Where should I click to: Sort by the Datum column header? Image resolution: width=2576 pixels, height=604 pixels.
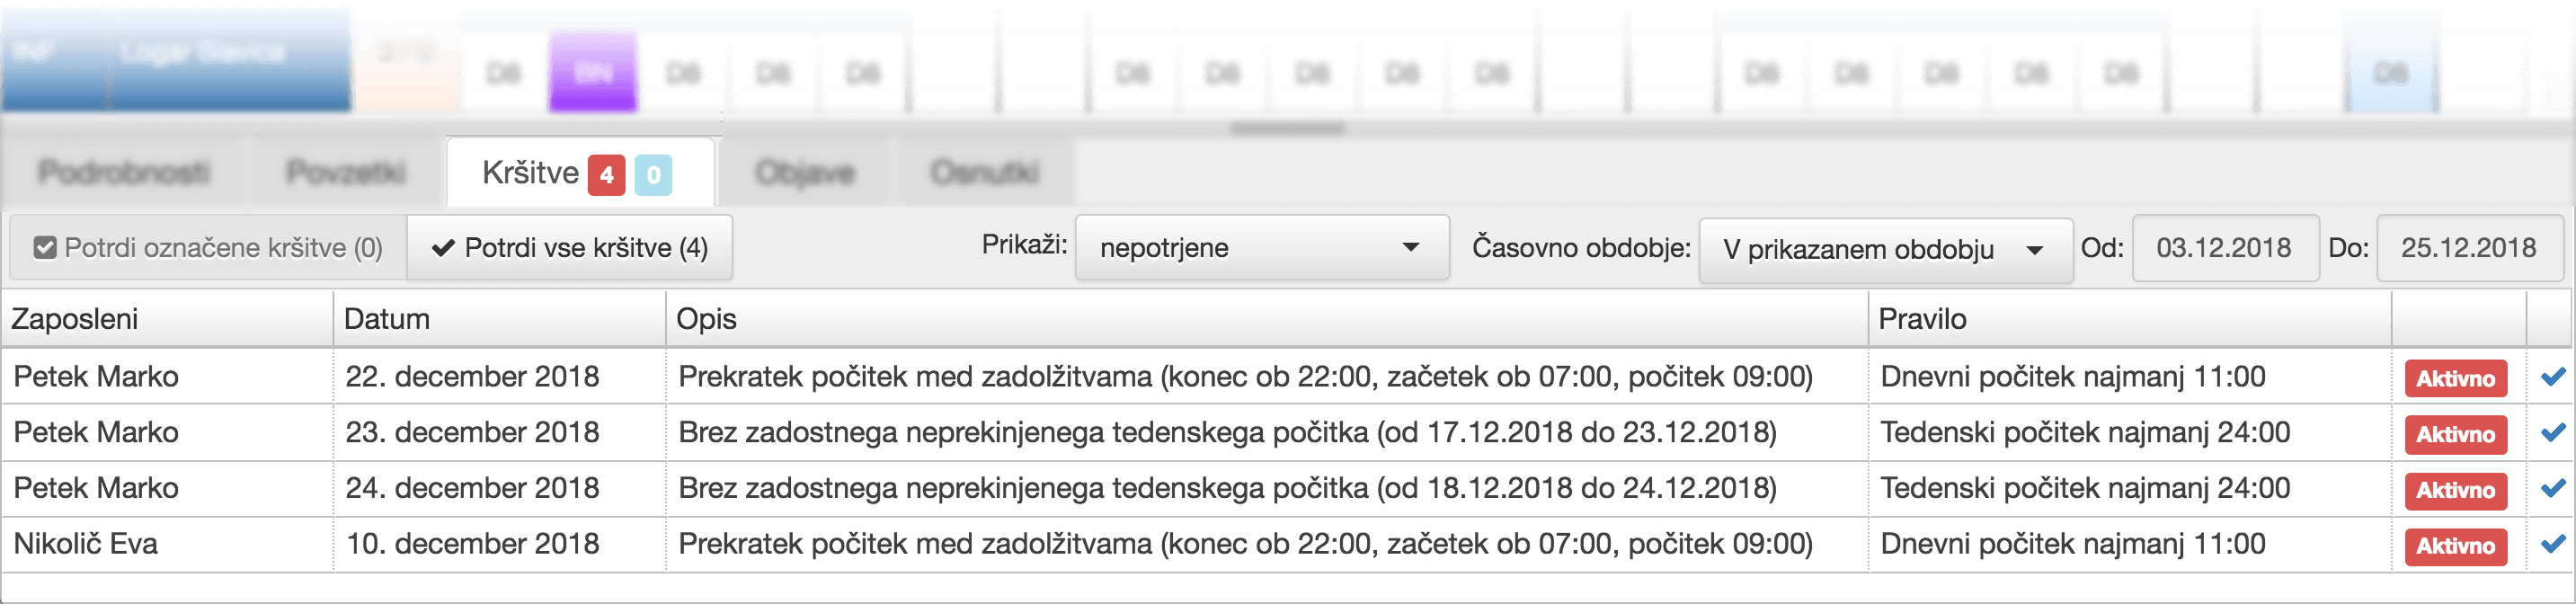(386, 319)
